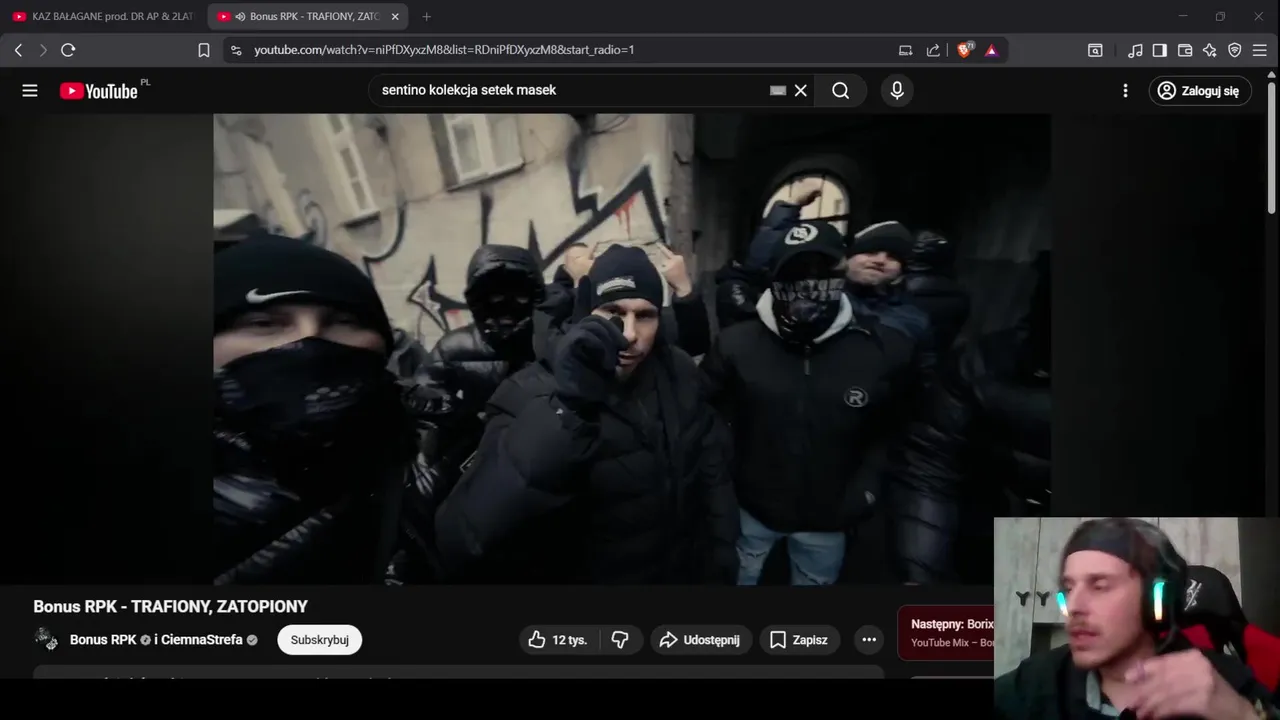
Task: Click the video player to pause
Action: point(632,349)
